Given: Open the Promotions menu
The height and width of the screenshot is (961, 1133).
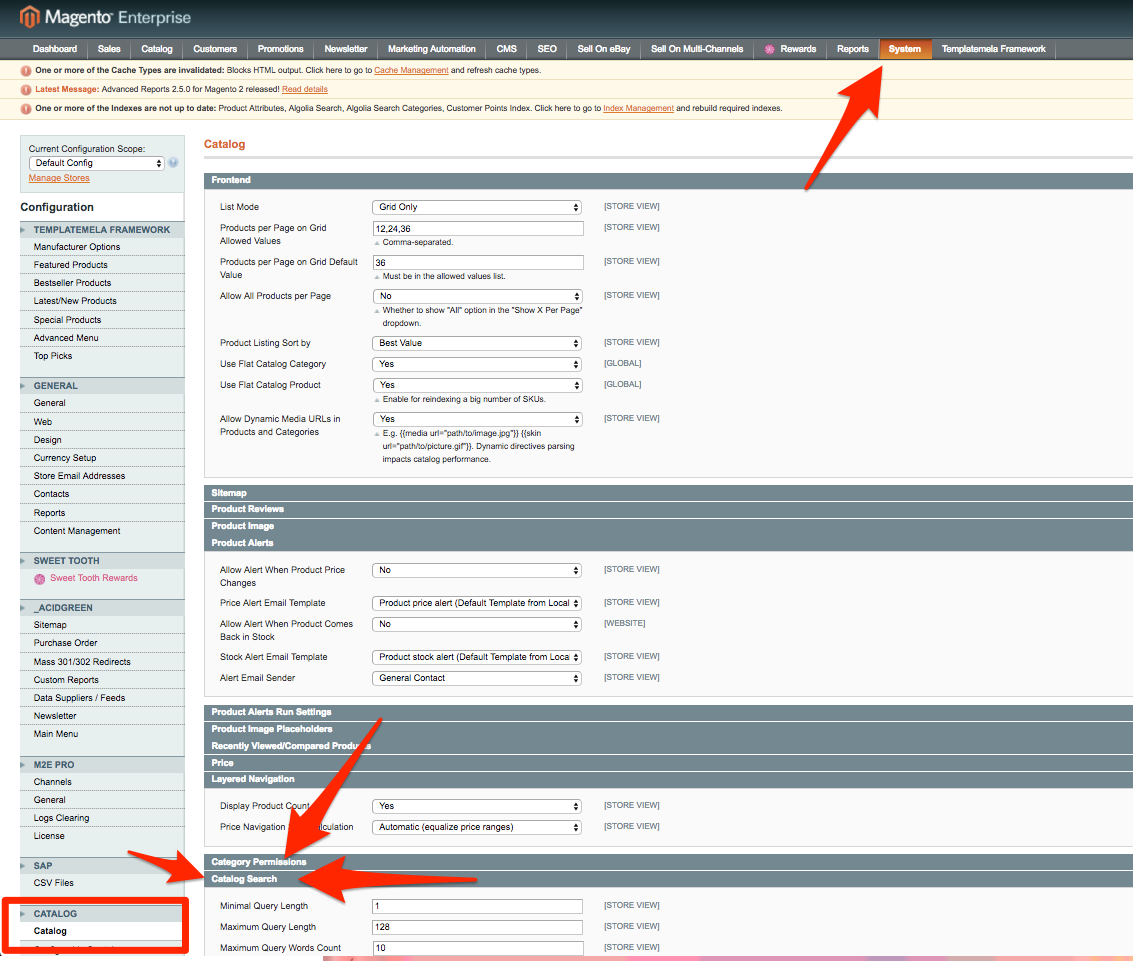Looking at the screenshot, I should 280,49.
